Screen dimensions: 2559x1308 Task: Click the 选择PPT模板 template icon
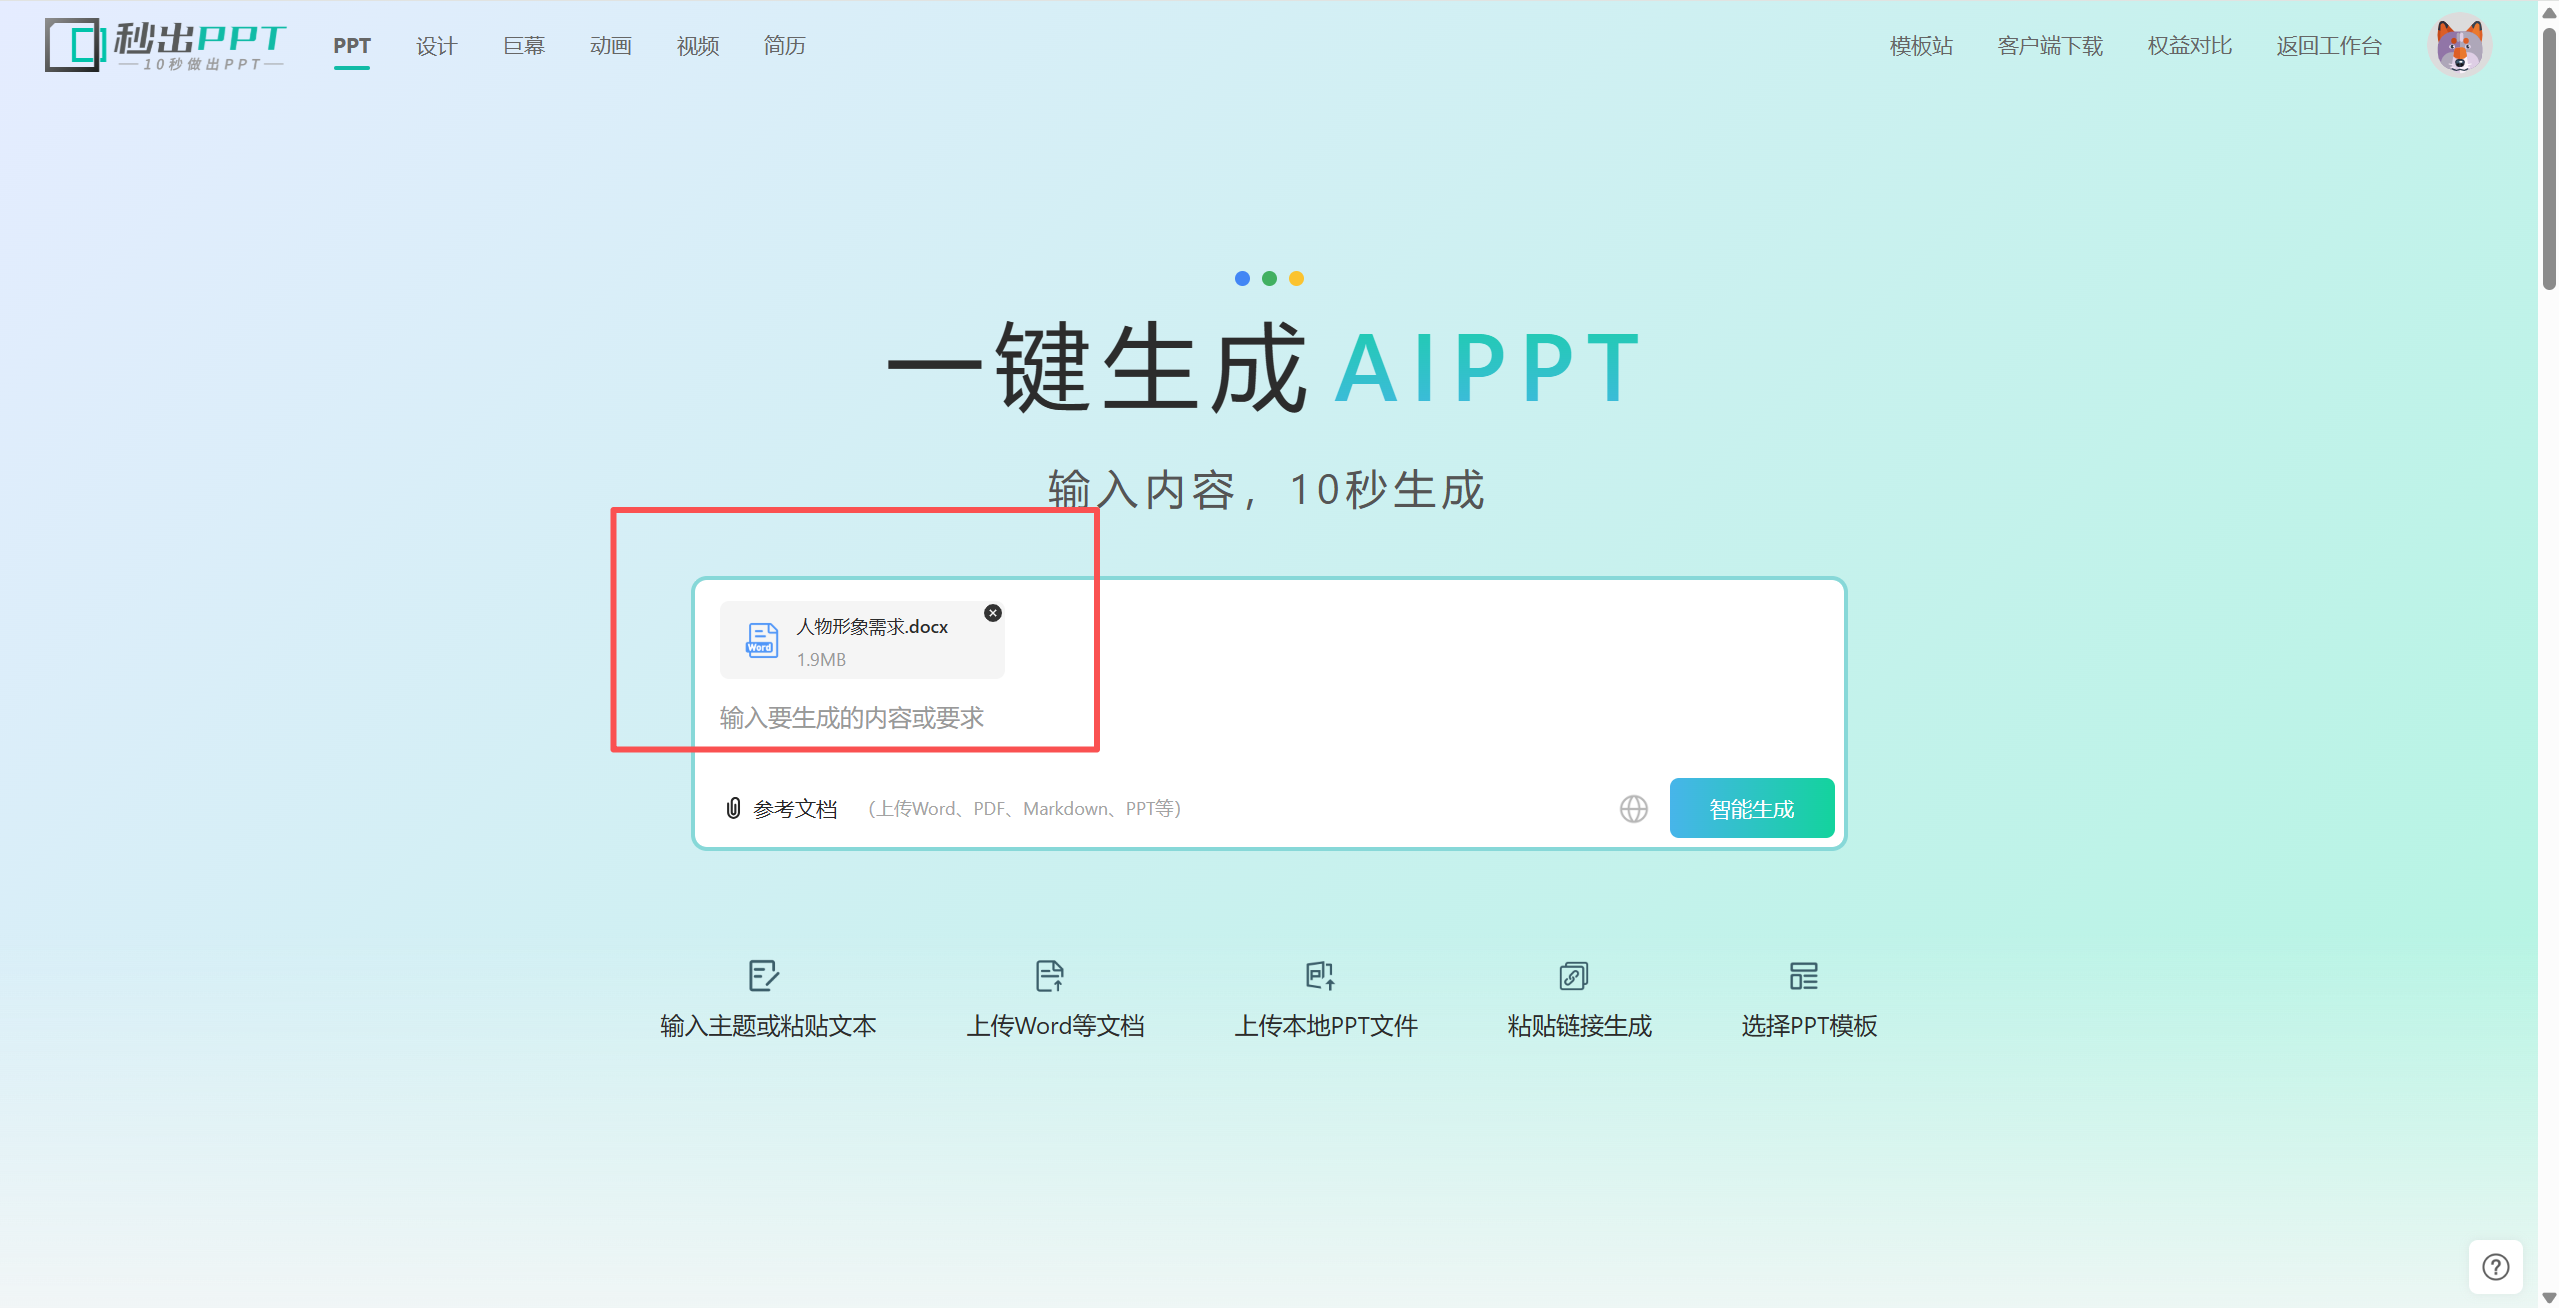tap(1805, 977)
